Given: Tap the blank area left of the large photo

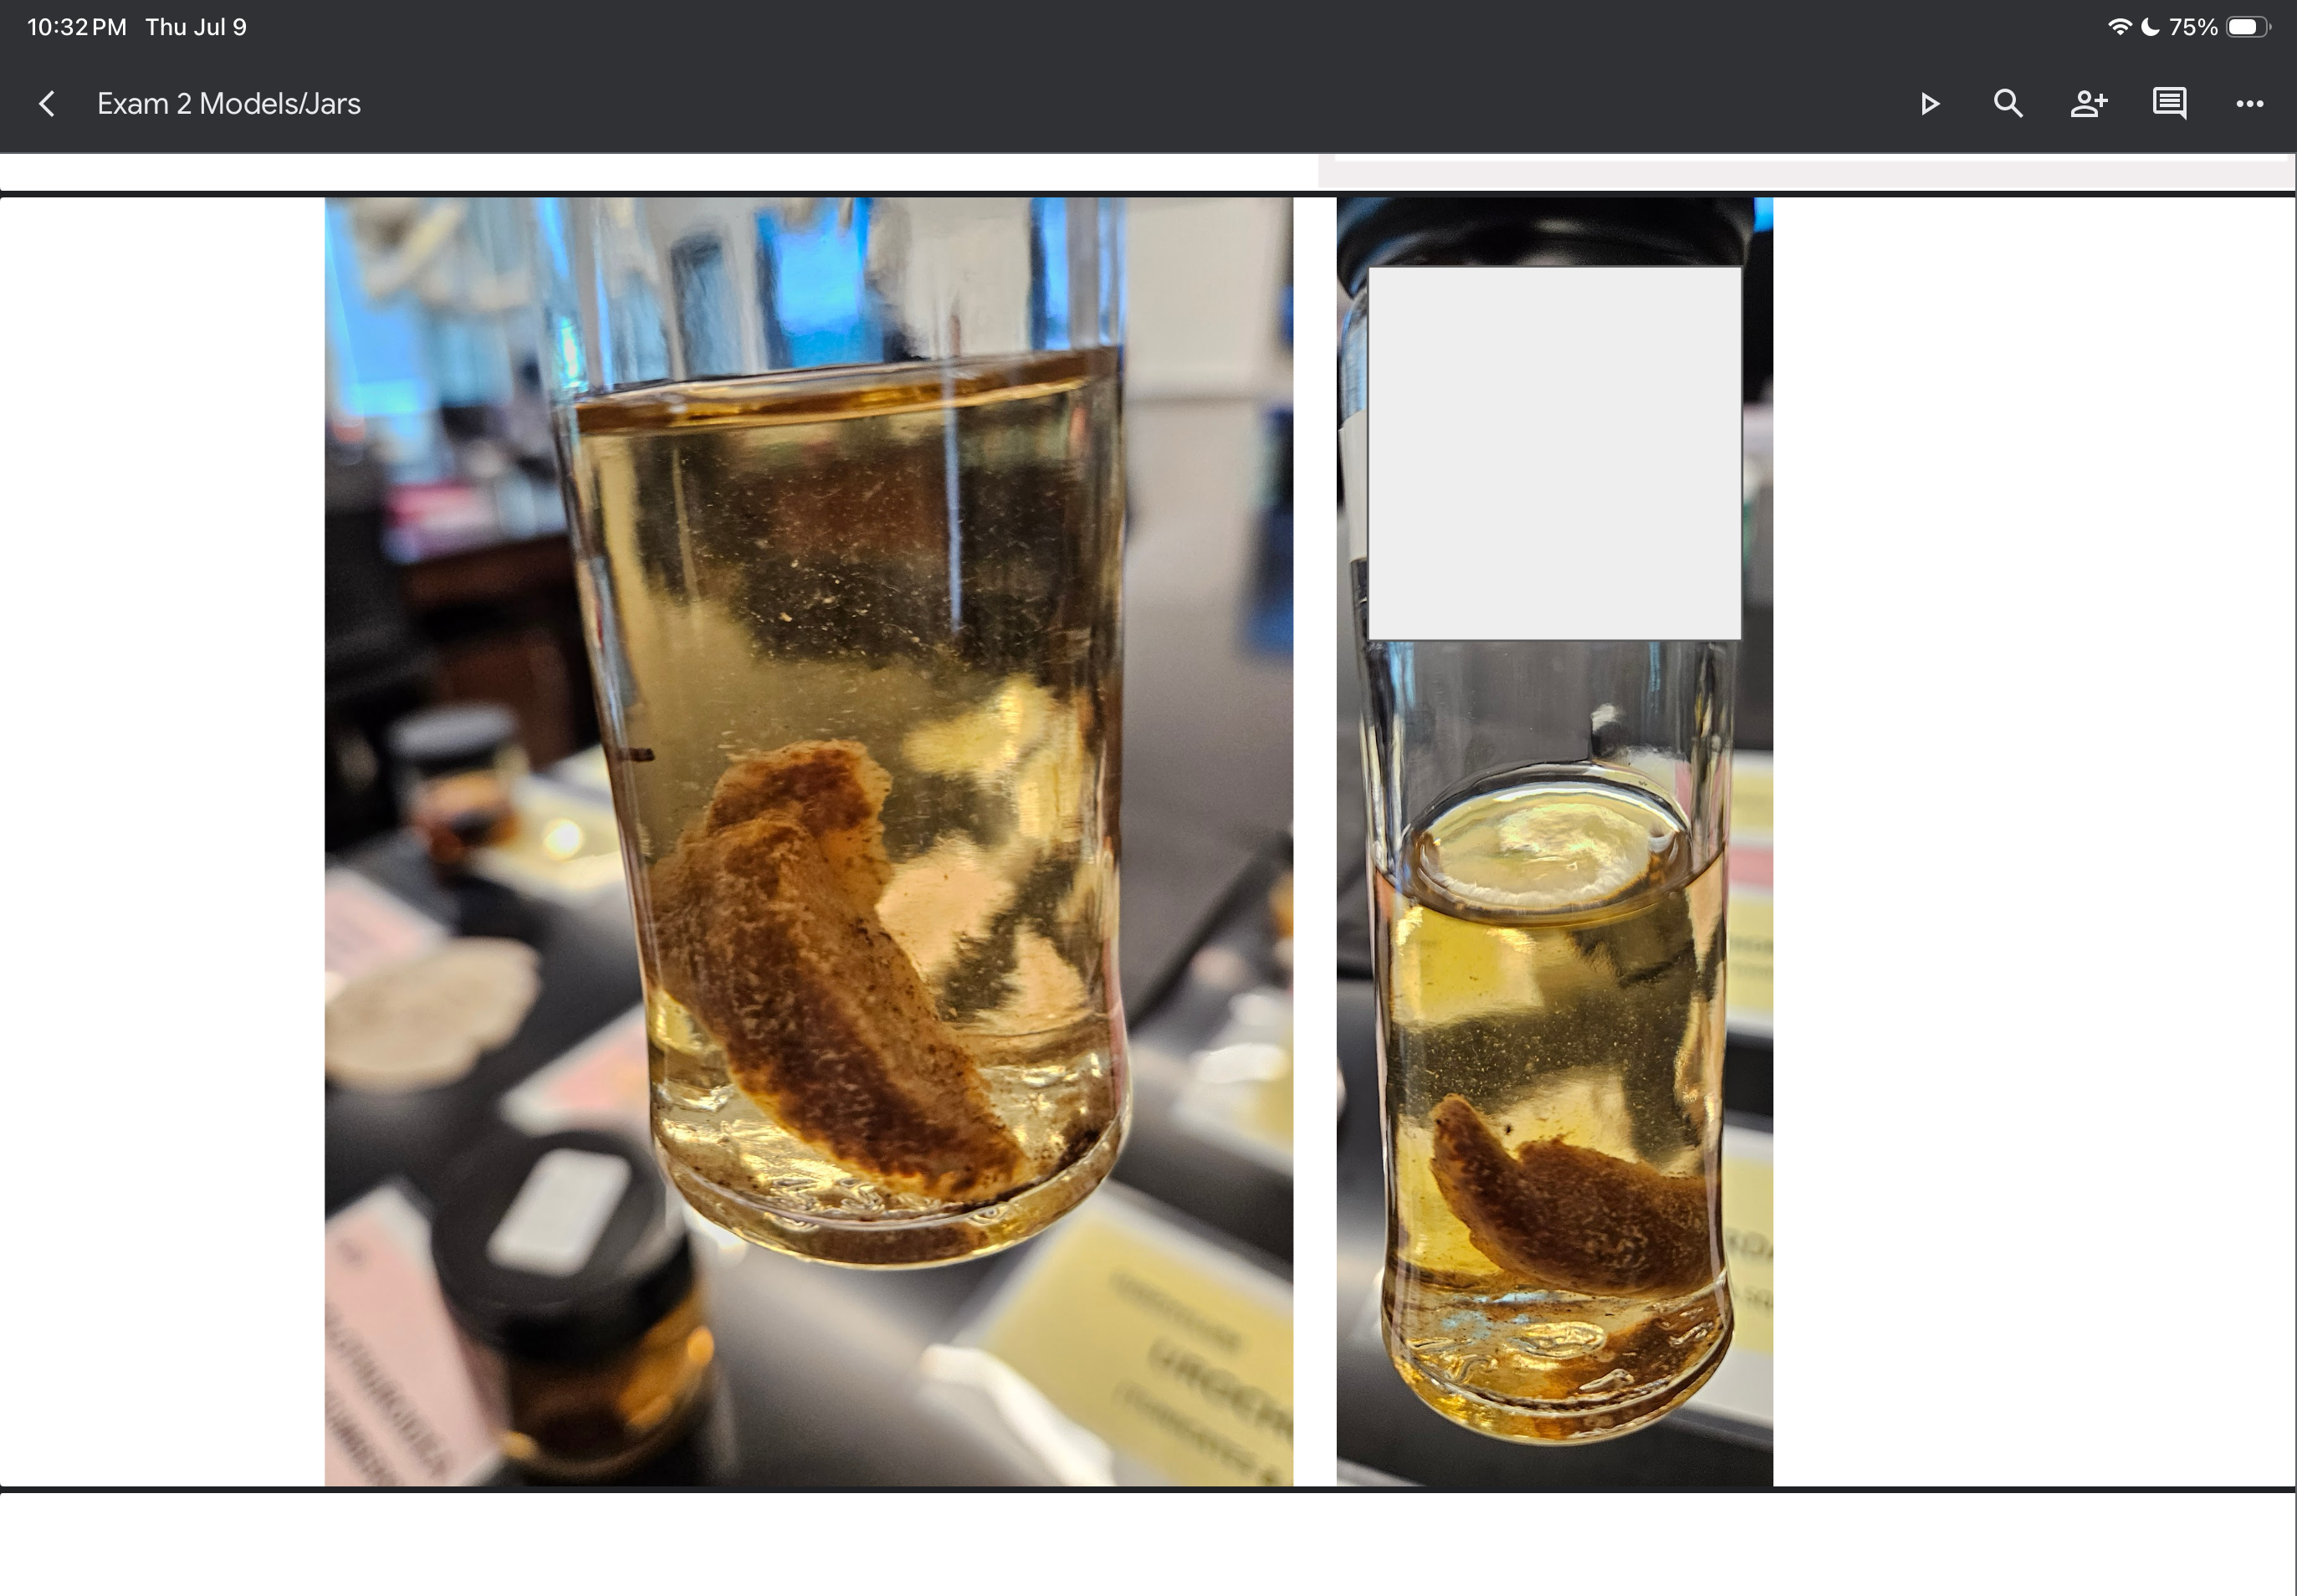Looking at the screenshot, I should [162, 841].
